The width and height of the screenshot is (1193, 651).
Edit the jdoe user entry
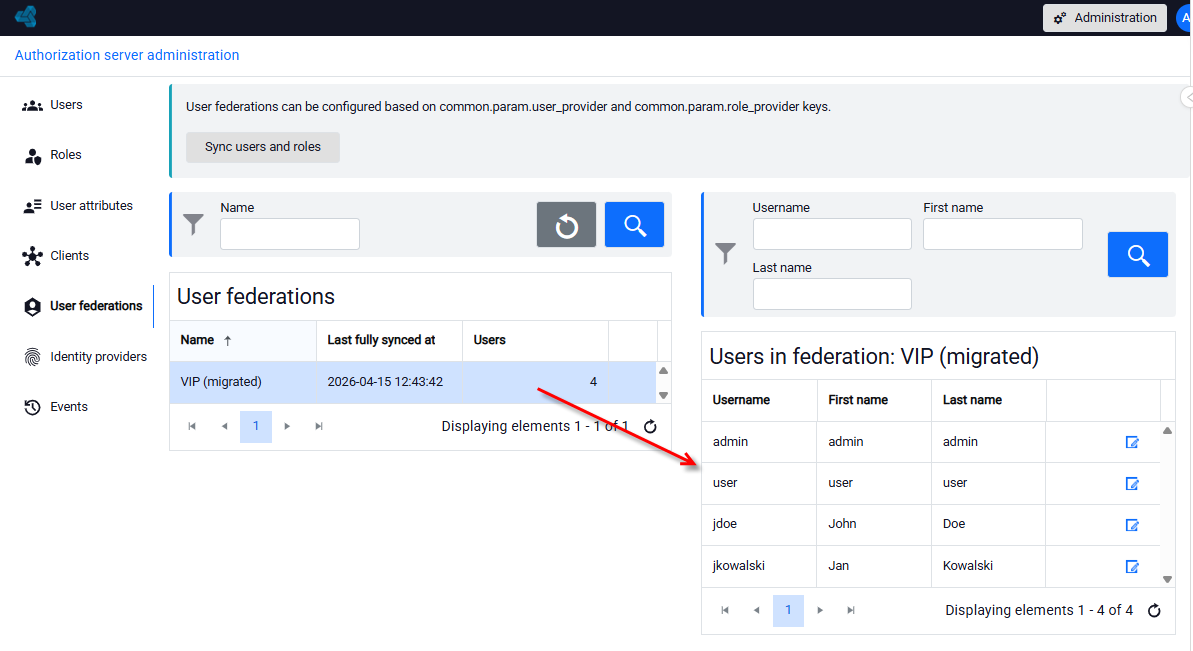pos(1131,525)
